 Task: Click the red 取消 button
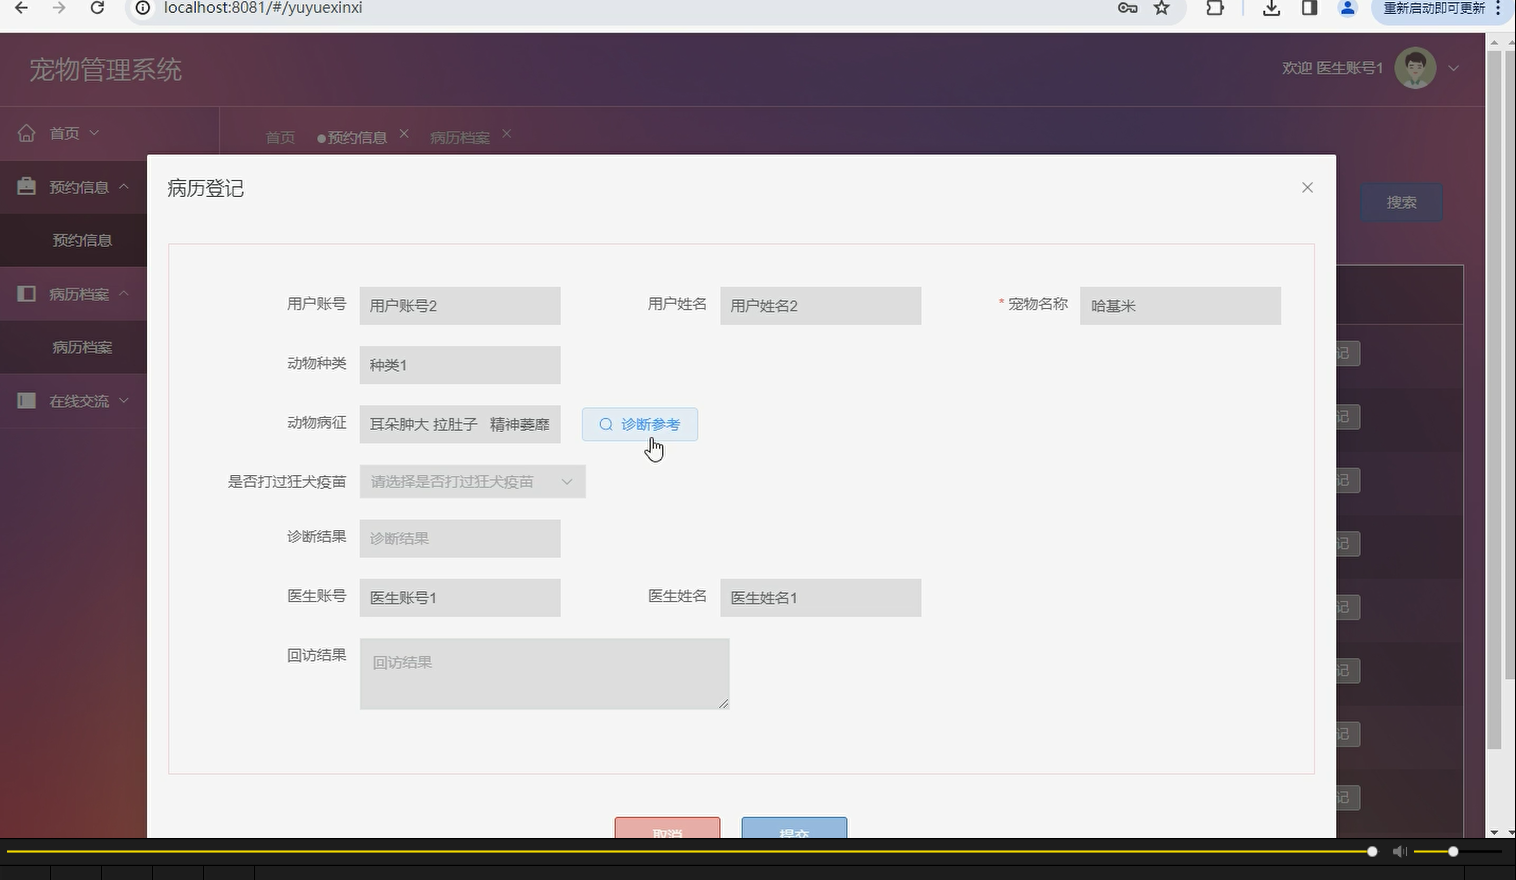(x=667, y=828)
